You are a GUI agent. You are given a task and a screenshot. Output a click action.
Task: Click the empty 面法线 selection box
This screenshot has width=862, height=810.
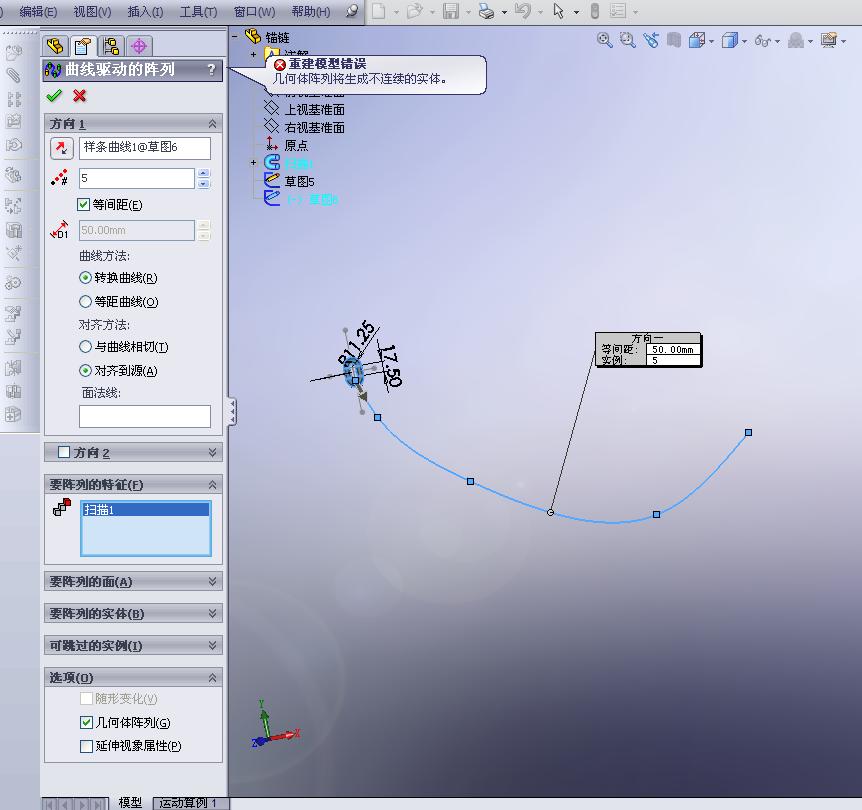click(145, 416)
